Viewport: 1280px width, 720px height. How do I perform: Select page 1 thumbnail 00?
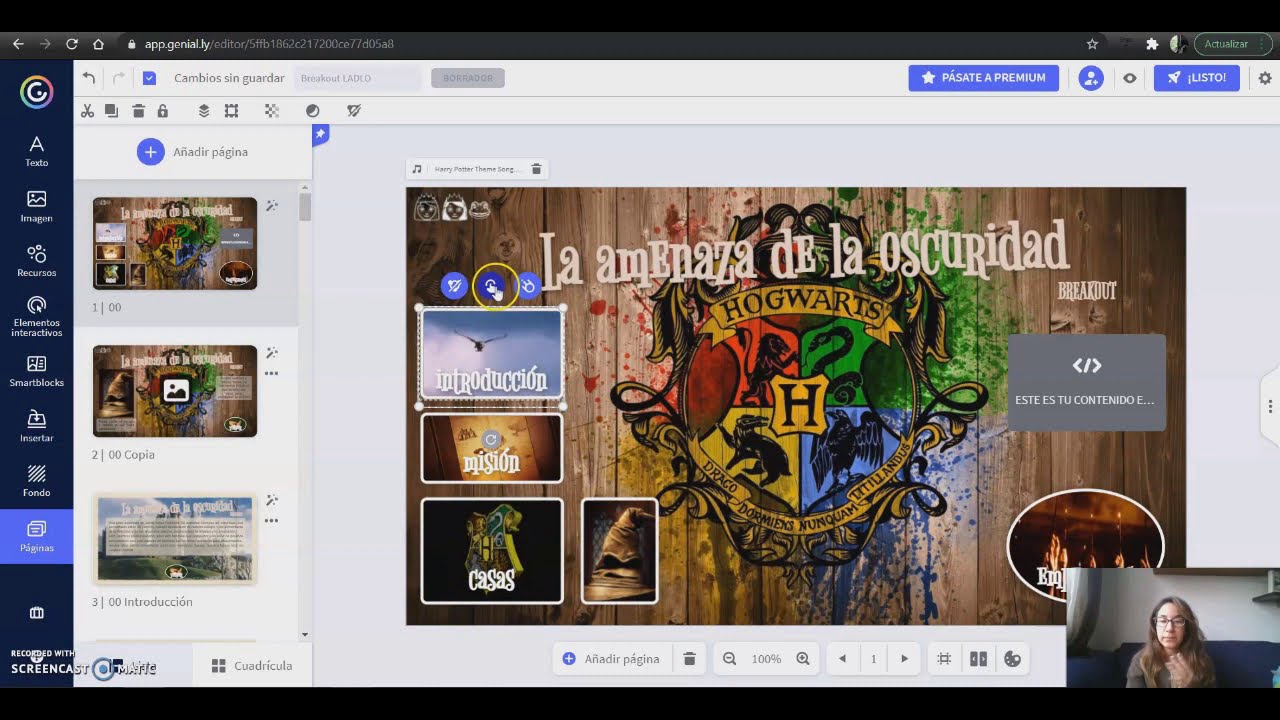click(175, 244)
